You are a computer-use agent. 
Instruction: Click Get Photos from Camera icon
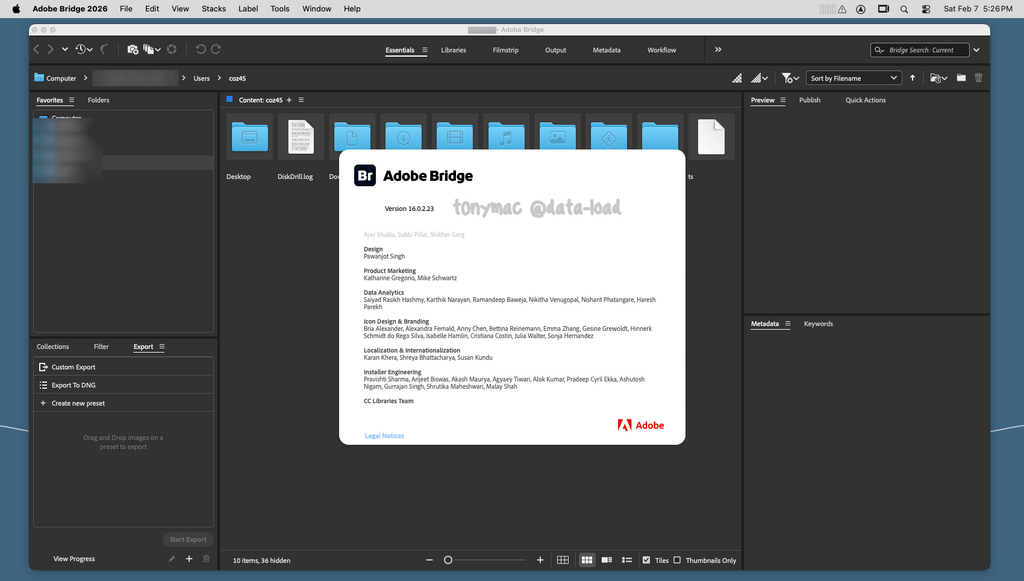click(133, 50)
